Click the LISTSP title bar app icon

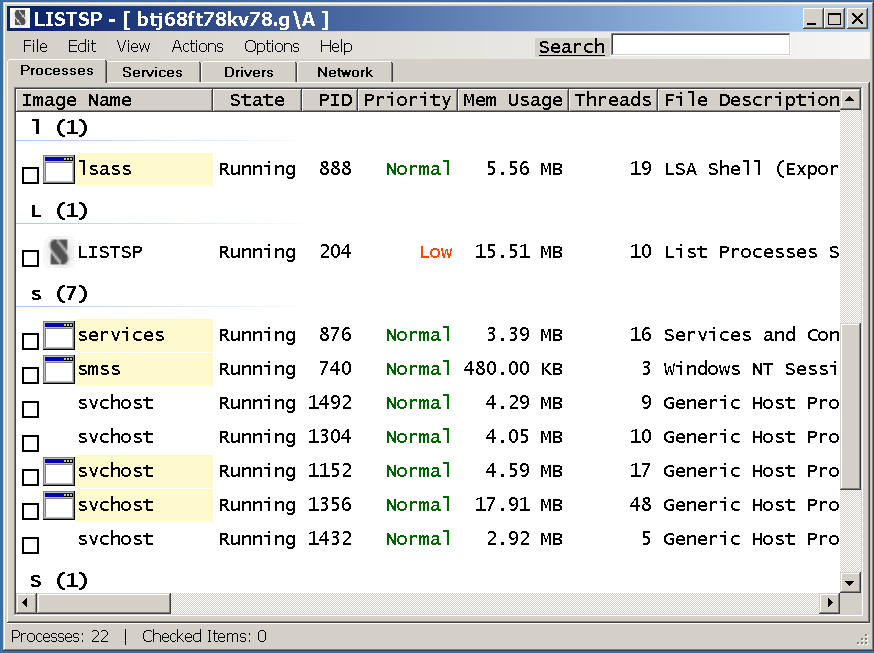[20, 18]
